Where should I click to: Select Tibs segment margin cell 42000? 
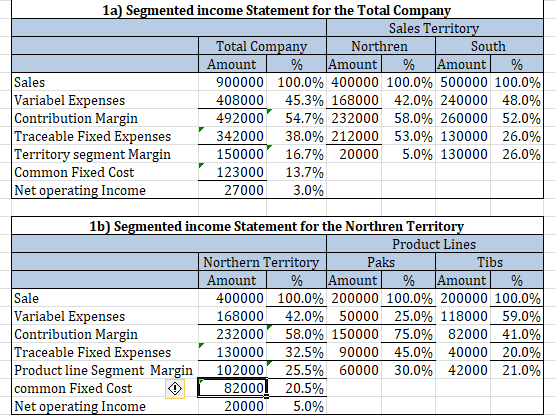tap(463, 370)
